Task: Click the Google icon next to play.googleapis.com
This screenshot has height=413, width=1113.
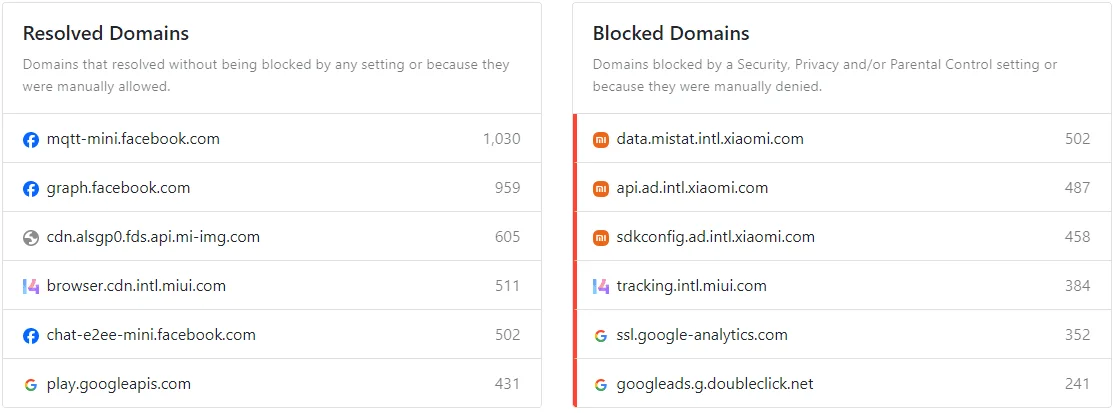Action: point(31,384)
